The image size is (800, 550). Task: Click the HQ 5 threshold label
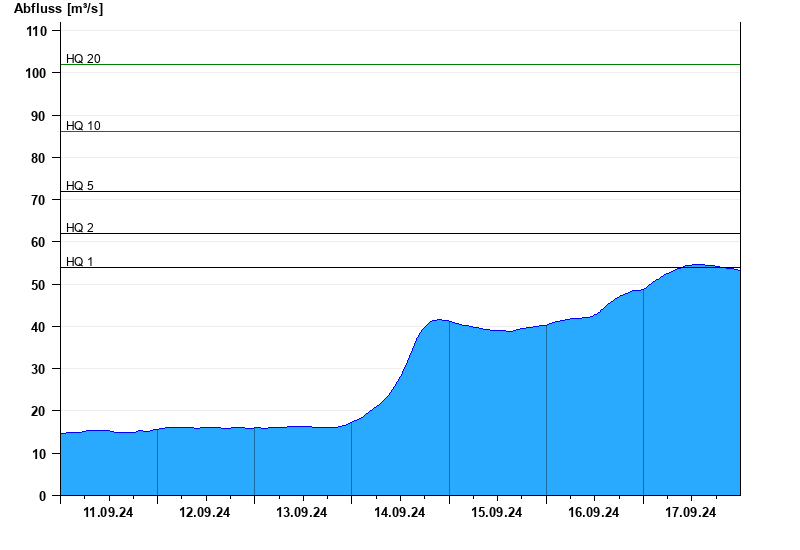pos(80,186)
